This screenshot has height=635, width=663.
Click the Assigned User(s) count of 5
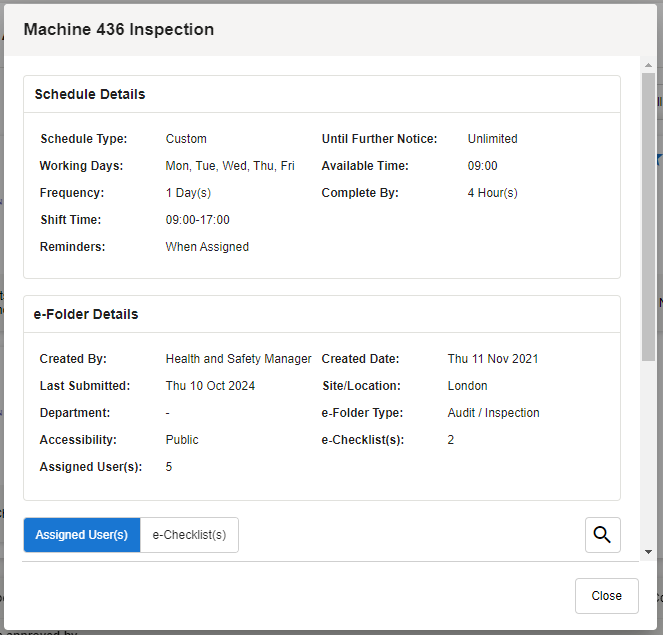(x=169, y=467)
